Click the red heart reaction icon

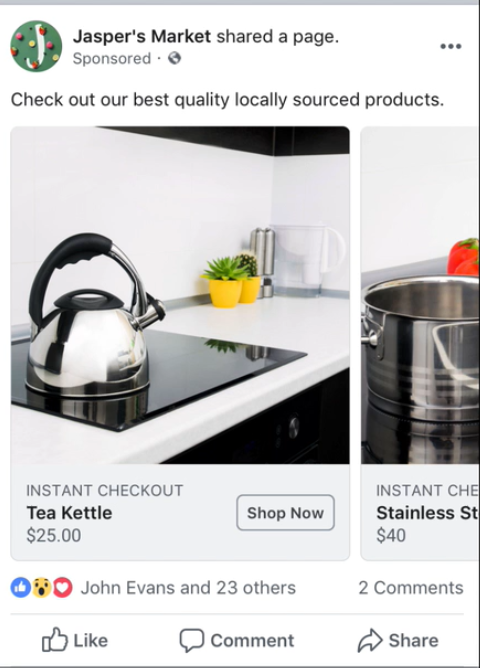pyautogui.click(x=62, y=588)
